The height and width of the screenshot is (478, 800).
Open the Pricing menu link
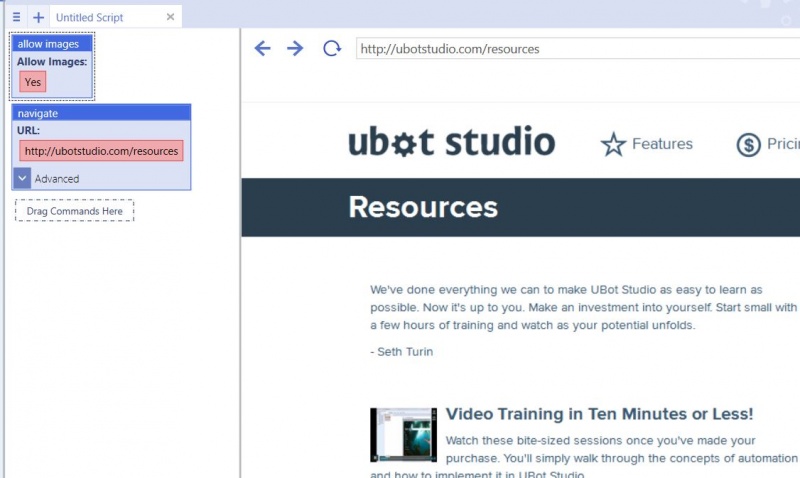click(783, 144)
